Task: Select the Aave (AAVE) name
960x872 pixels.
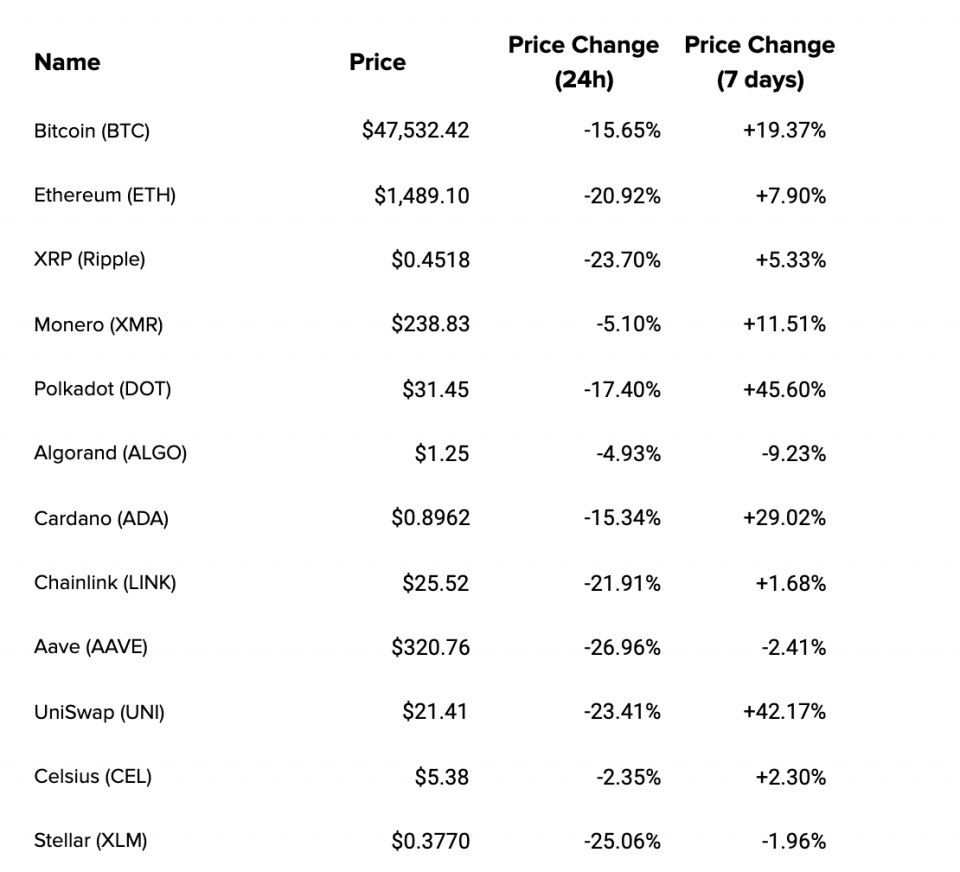Action: point(90,647)
